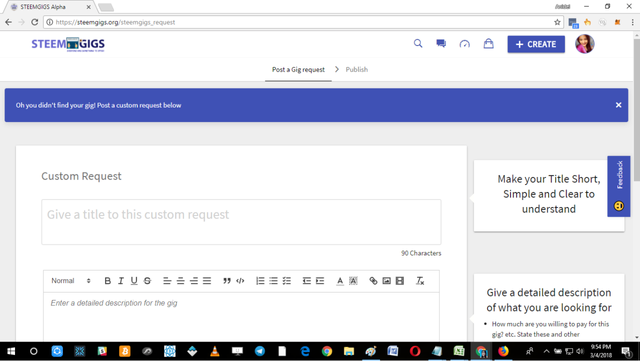Dismiss the blue custom request banner
This screenshot has width=640, height=362.
618,105
